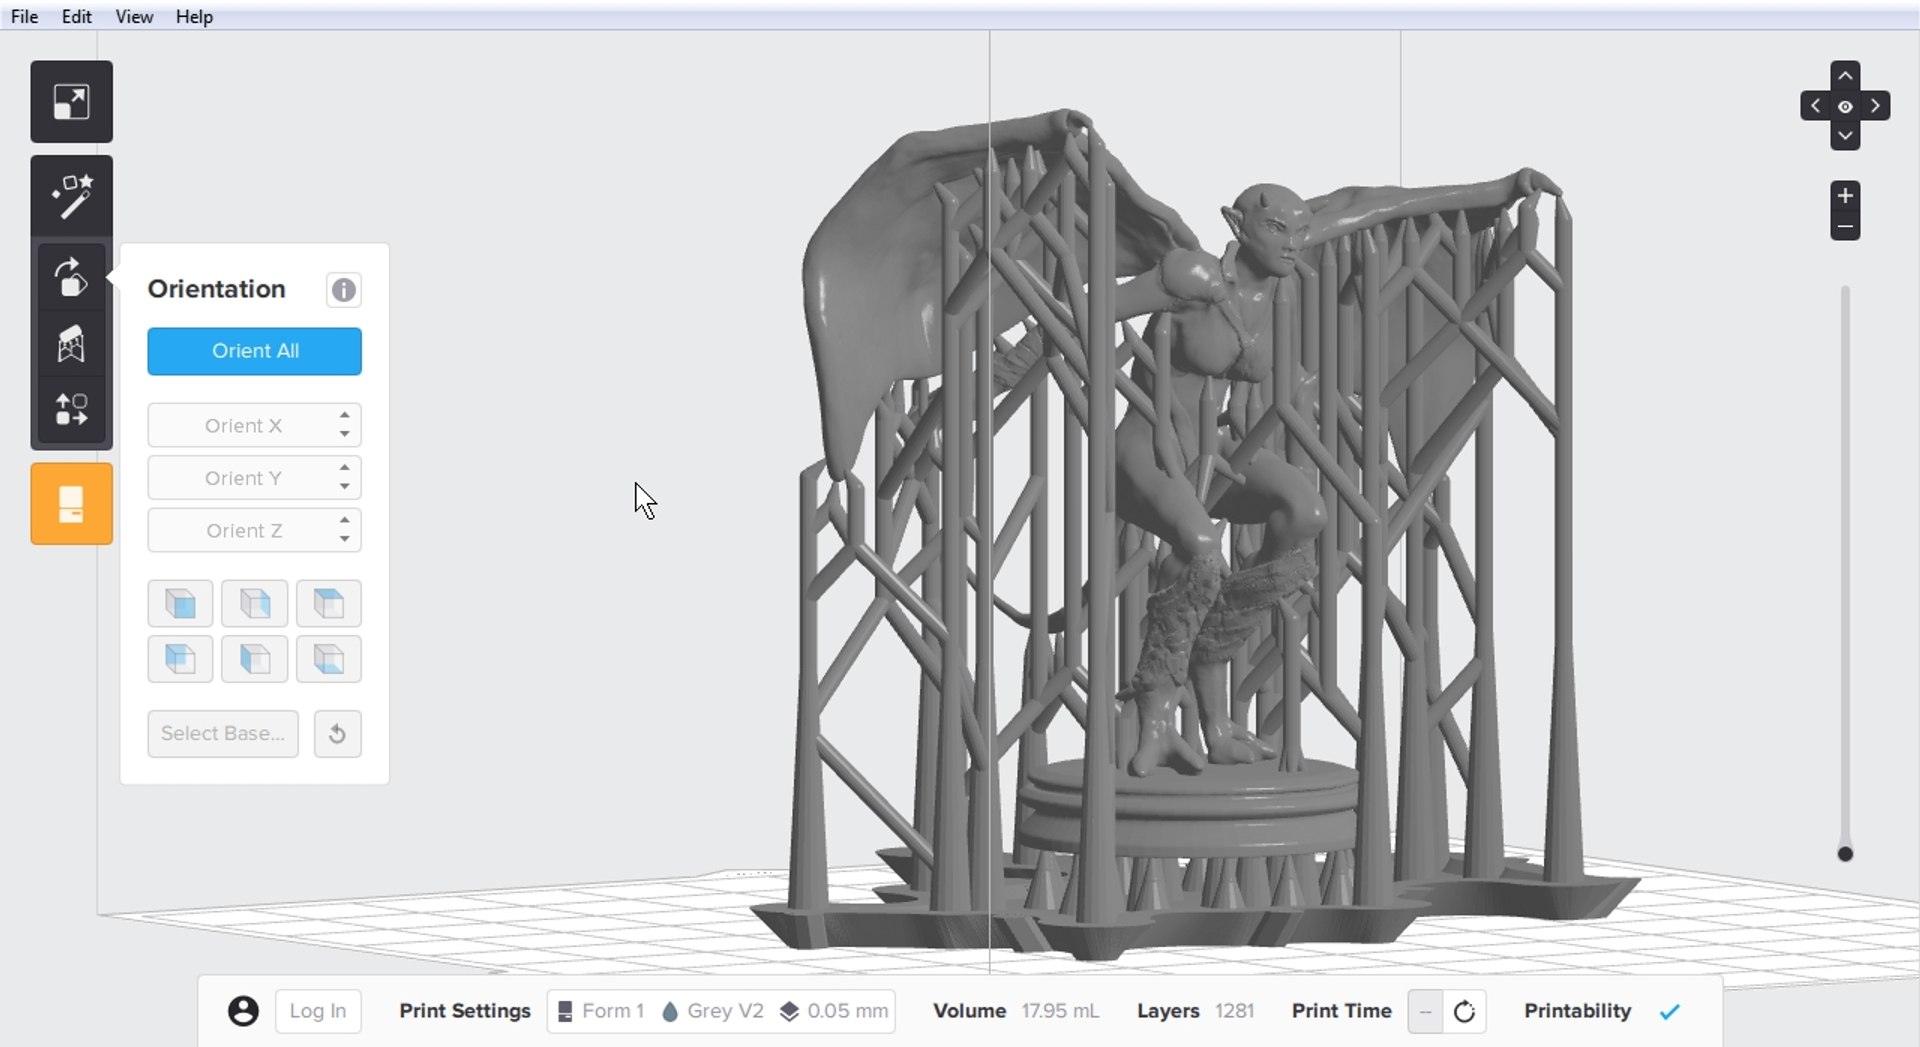Increase Orient Z with up arrow

[345, 520]
